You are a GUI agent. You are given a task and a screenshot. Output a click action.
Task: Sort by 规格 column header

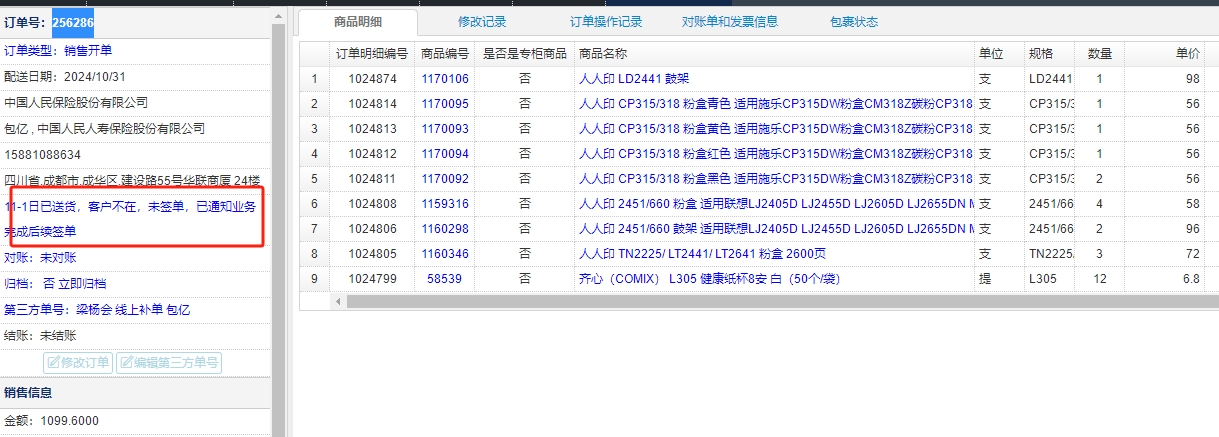click(1050, 54)
